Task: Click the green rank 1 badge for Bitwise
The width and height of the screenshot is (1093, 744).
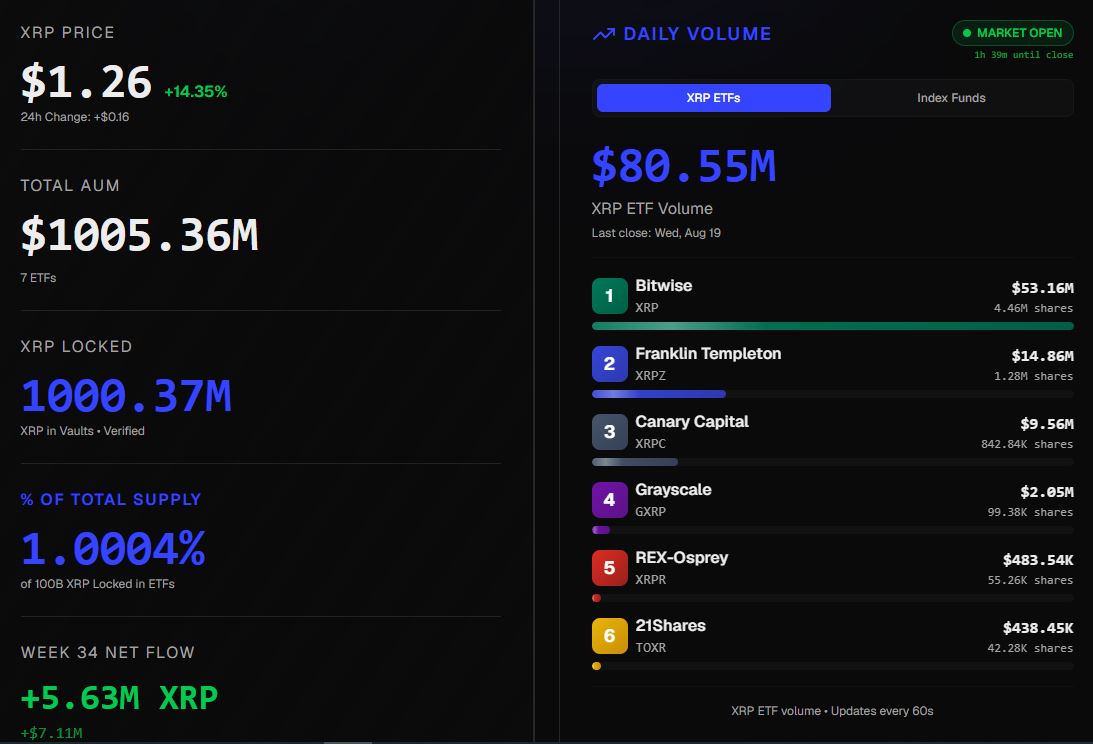Action: pos(609,296)
